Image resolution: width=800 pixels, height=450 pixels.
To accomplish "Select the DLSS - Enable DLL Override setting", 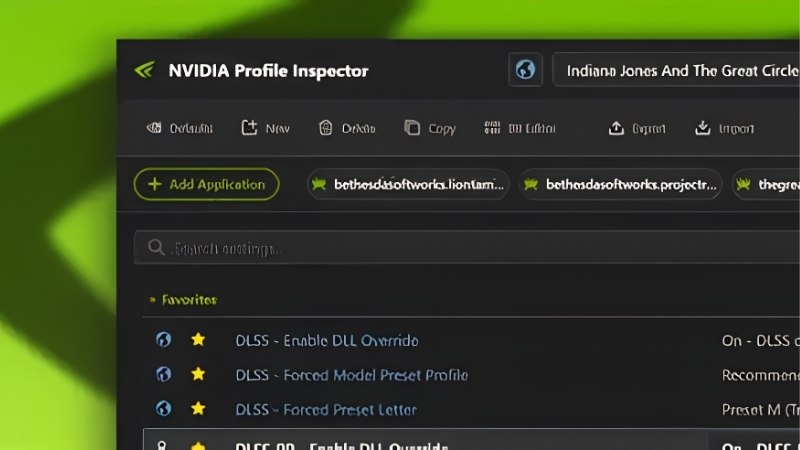I will [x=327, y=341].
